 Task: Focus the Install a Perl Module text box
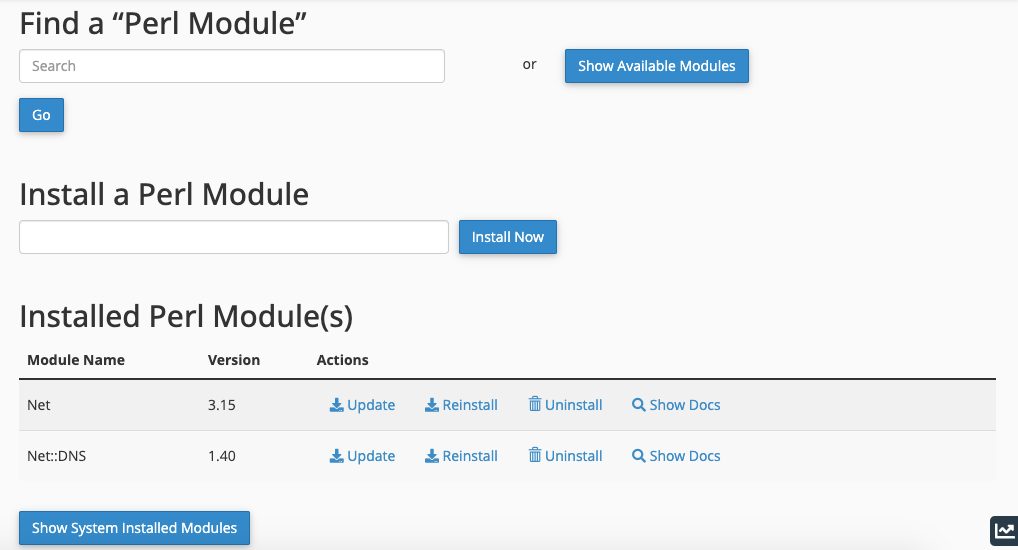pyautogui.click(x=234, y=237)
